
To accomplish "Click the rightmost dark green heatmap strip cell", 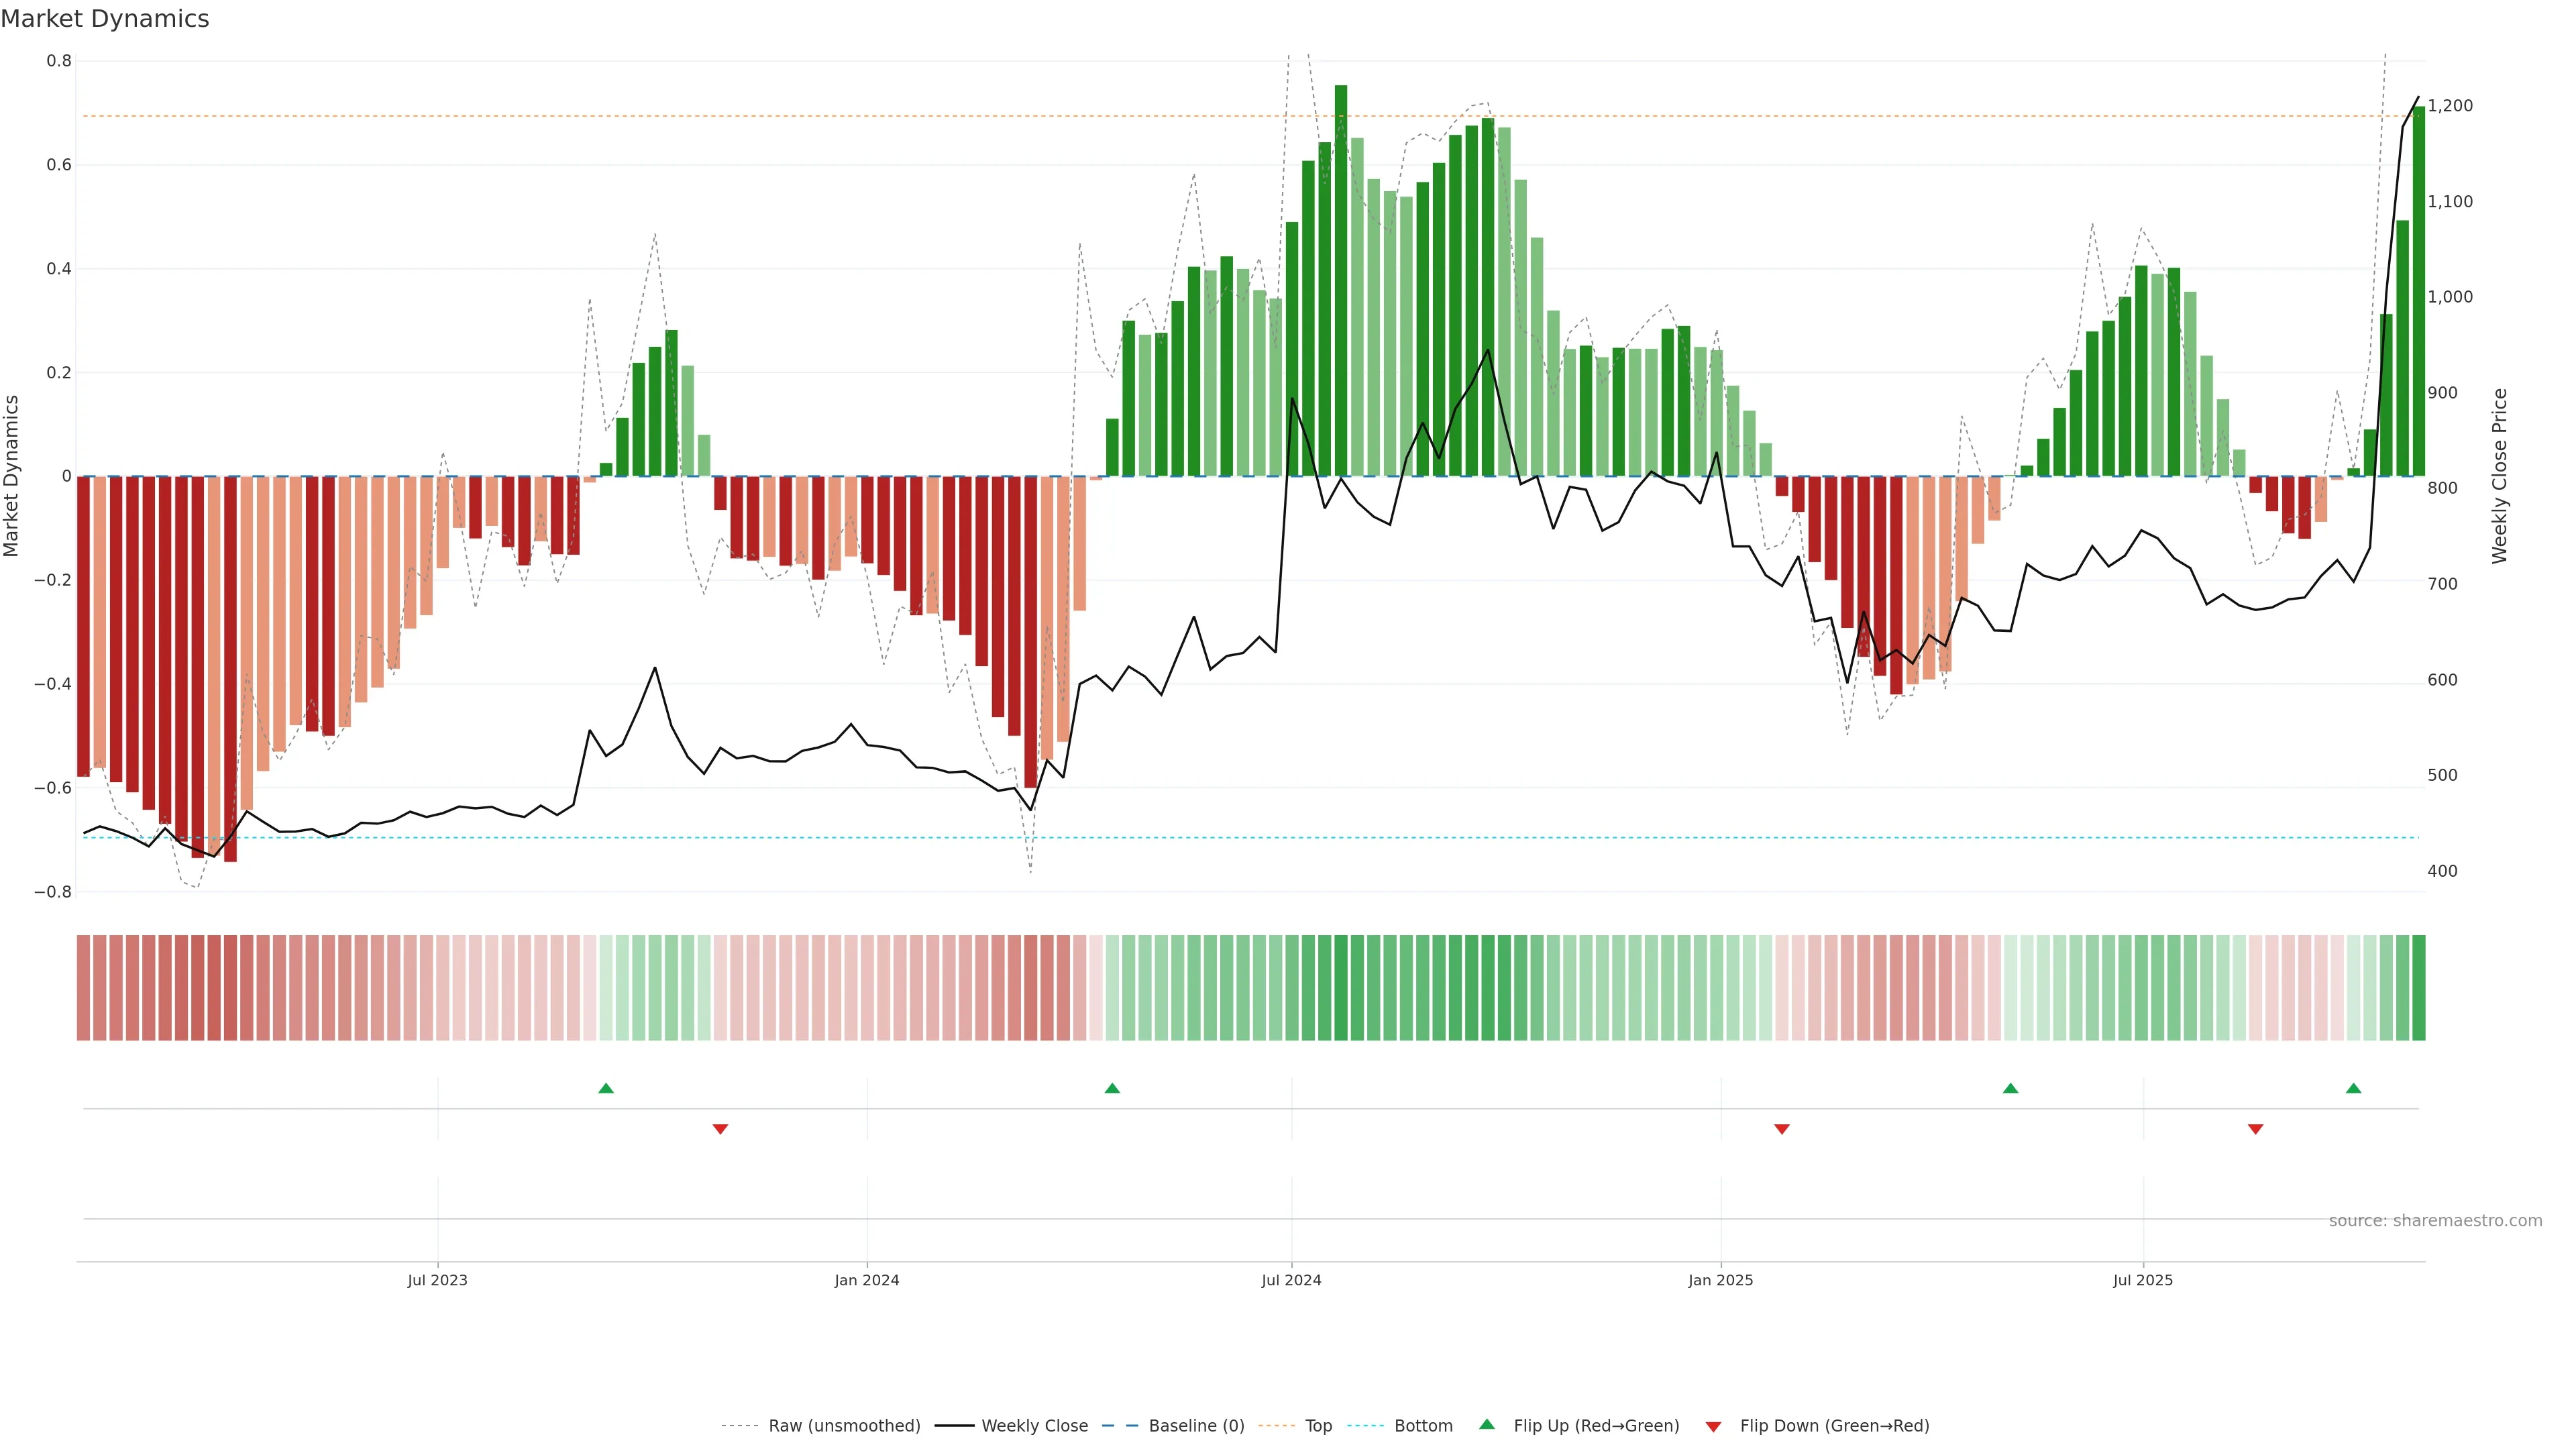I will (x=2418, y=988).
